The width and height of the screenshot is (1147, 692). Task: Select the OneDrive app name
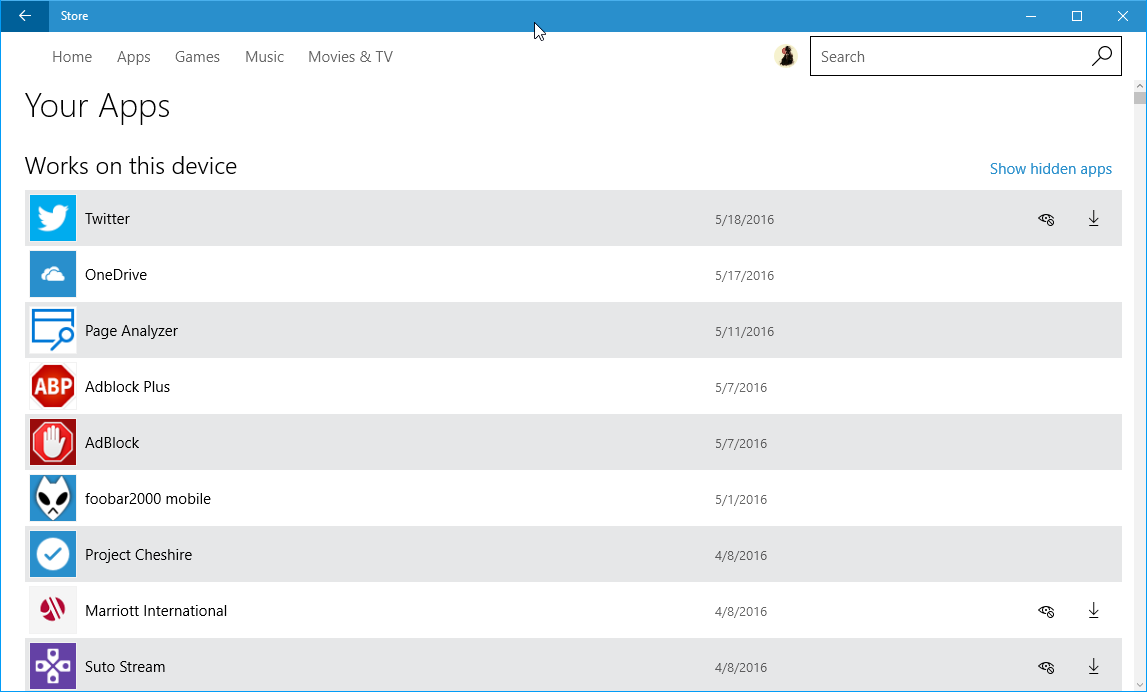[116, 275]
